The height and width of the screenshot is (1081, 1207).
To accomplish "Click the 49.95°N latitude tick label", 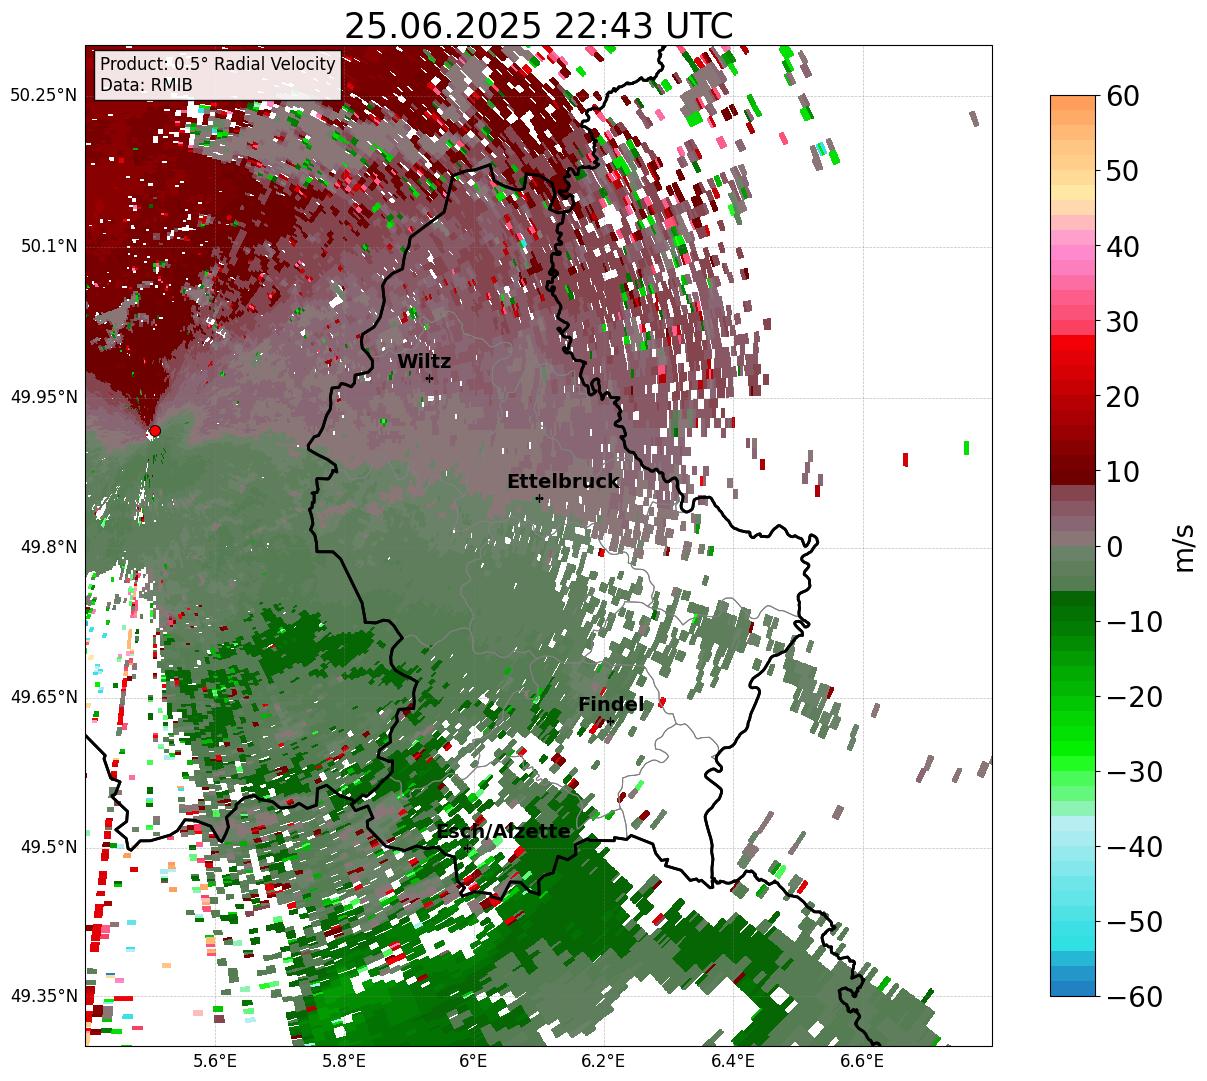I will (43, 397).
